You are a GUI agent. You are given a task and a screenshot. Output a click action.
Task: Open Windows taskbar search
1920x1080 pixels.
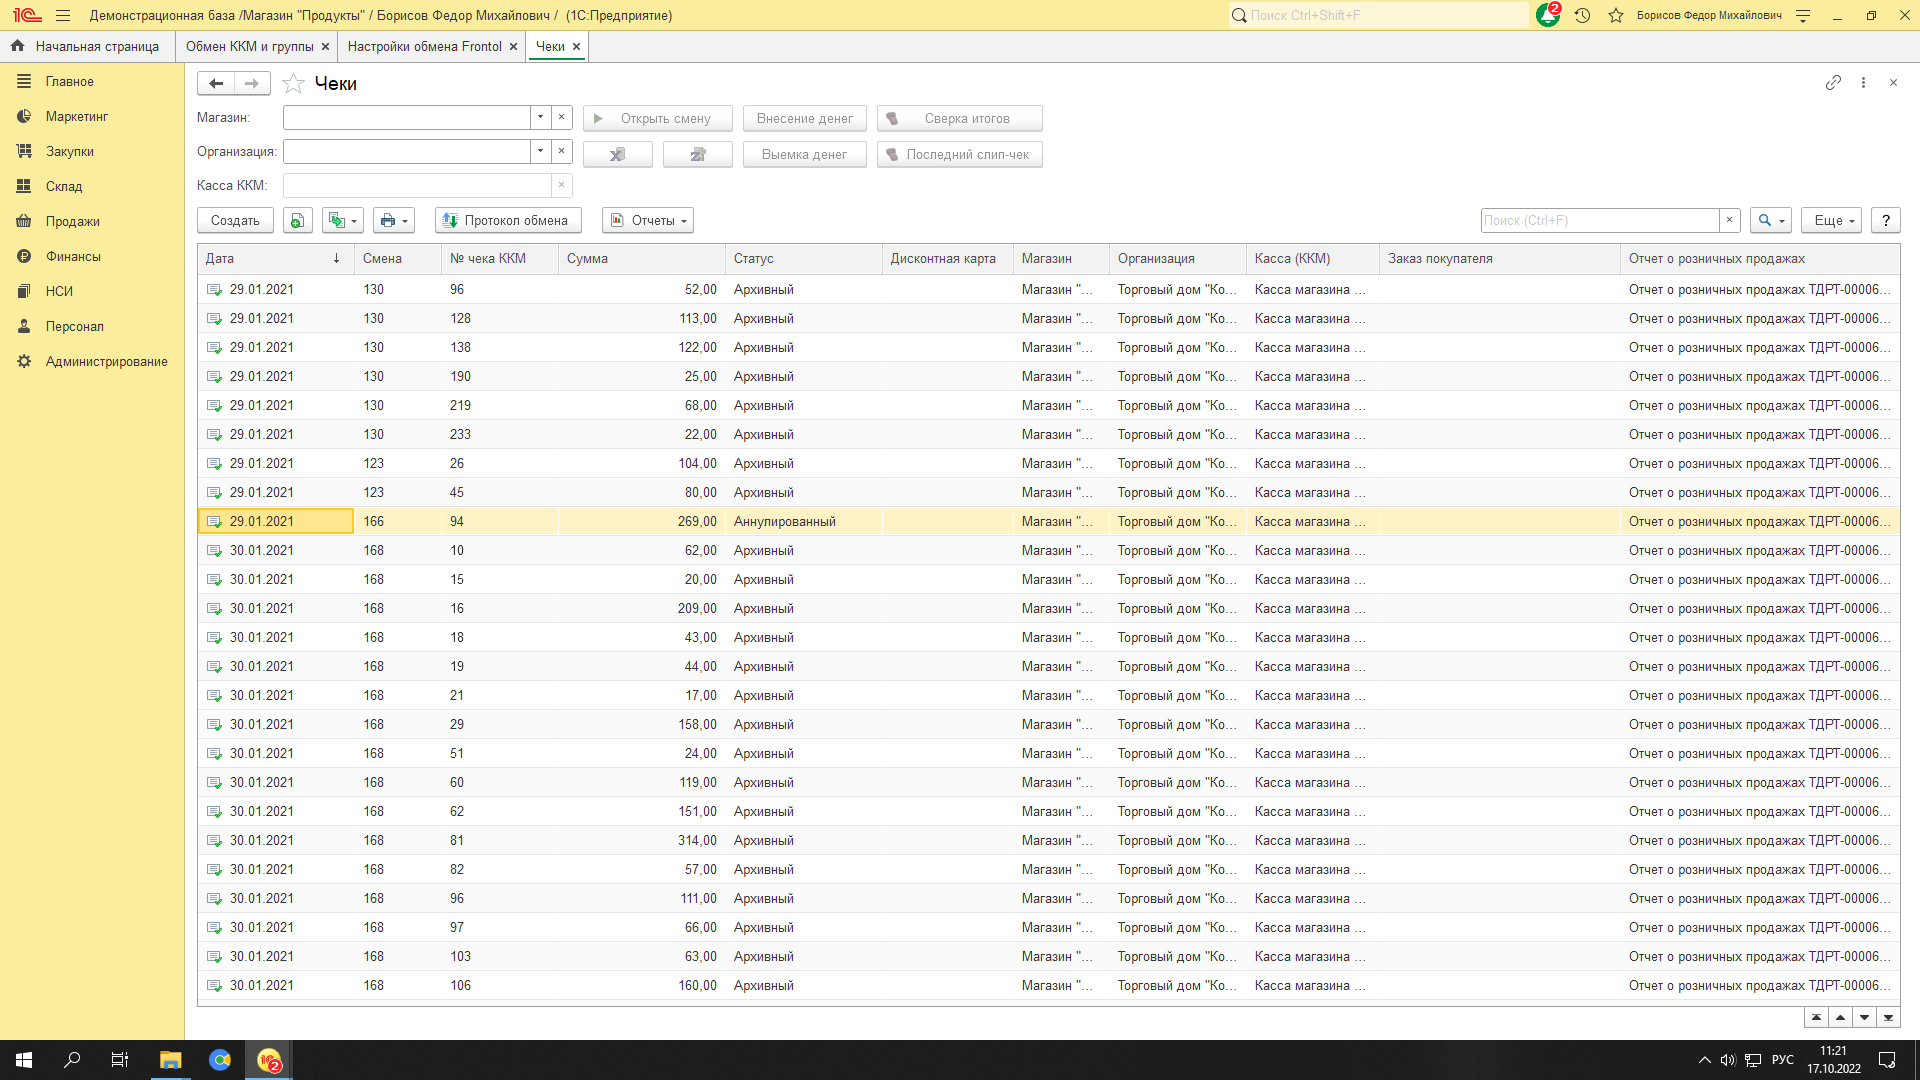coord(72,1060)
